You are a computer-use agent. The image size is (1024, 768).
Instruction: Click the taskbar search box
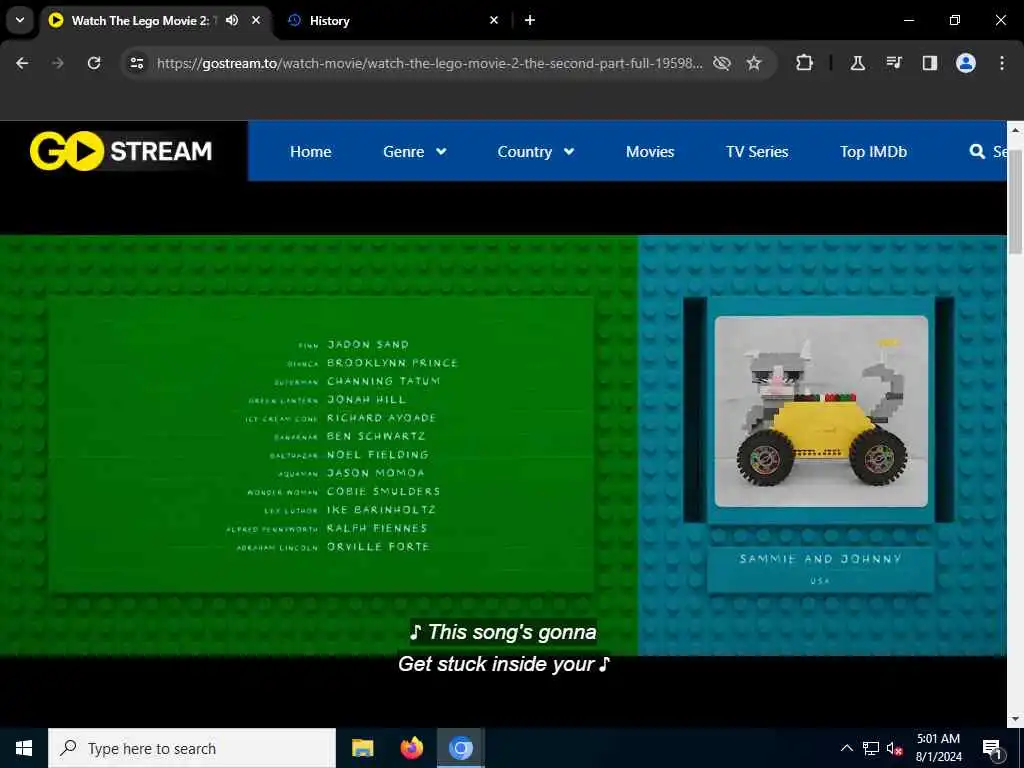[192, 748]
